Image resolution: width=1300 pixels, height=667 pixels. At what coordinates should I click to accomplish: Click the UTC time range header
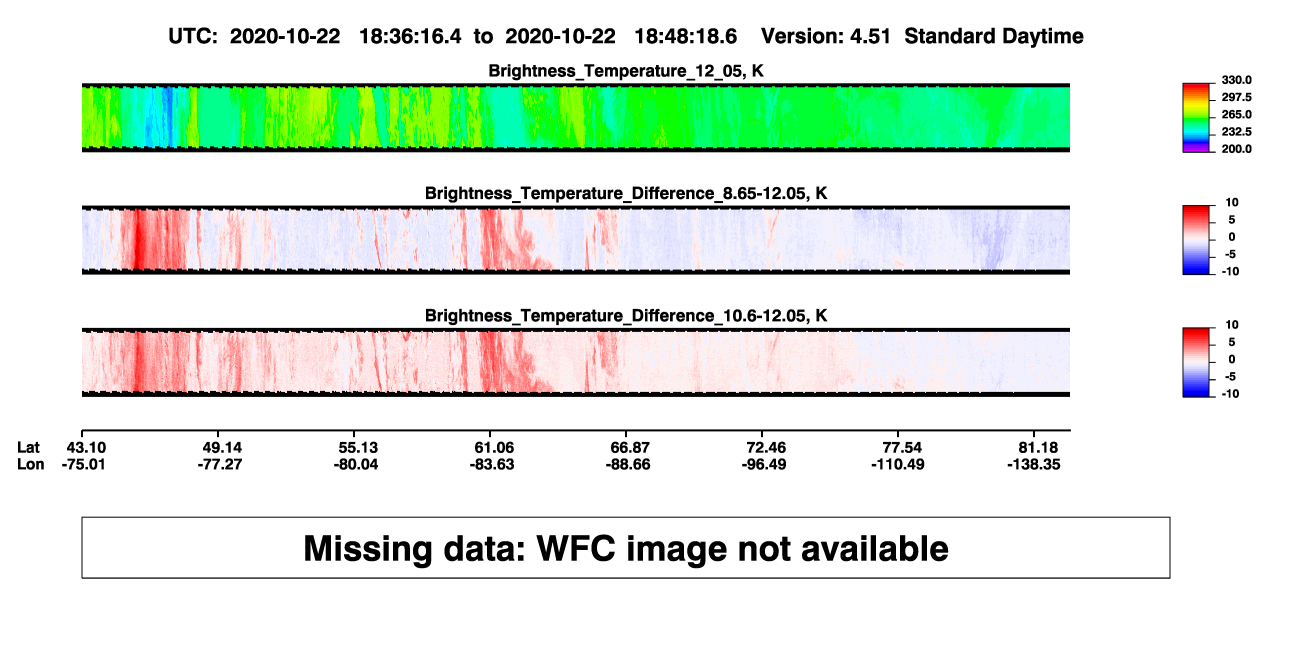[x=454, y=36]
